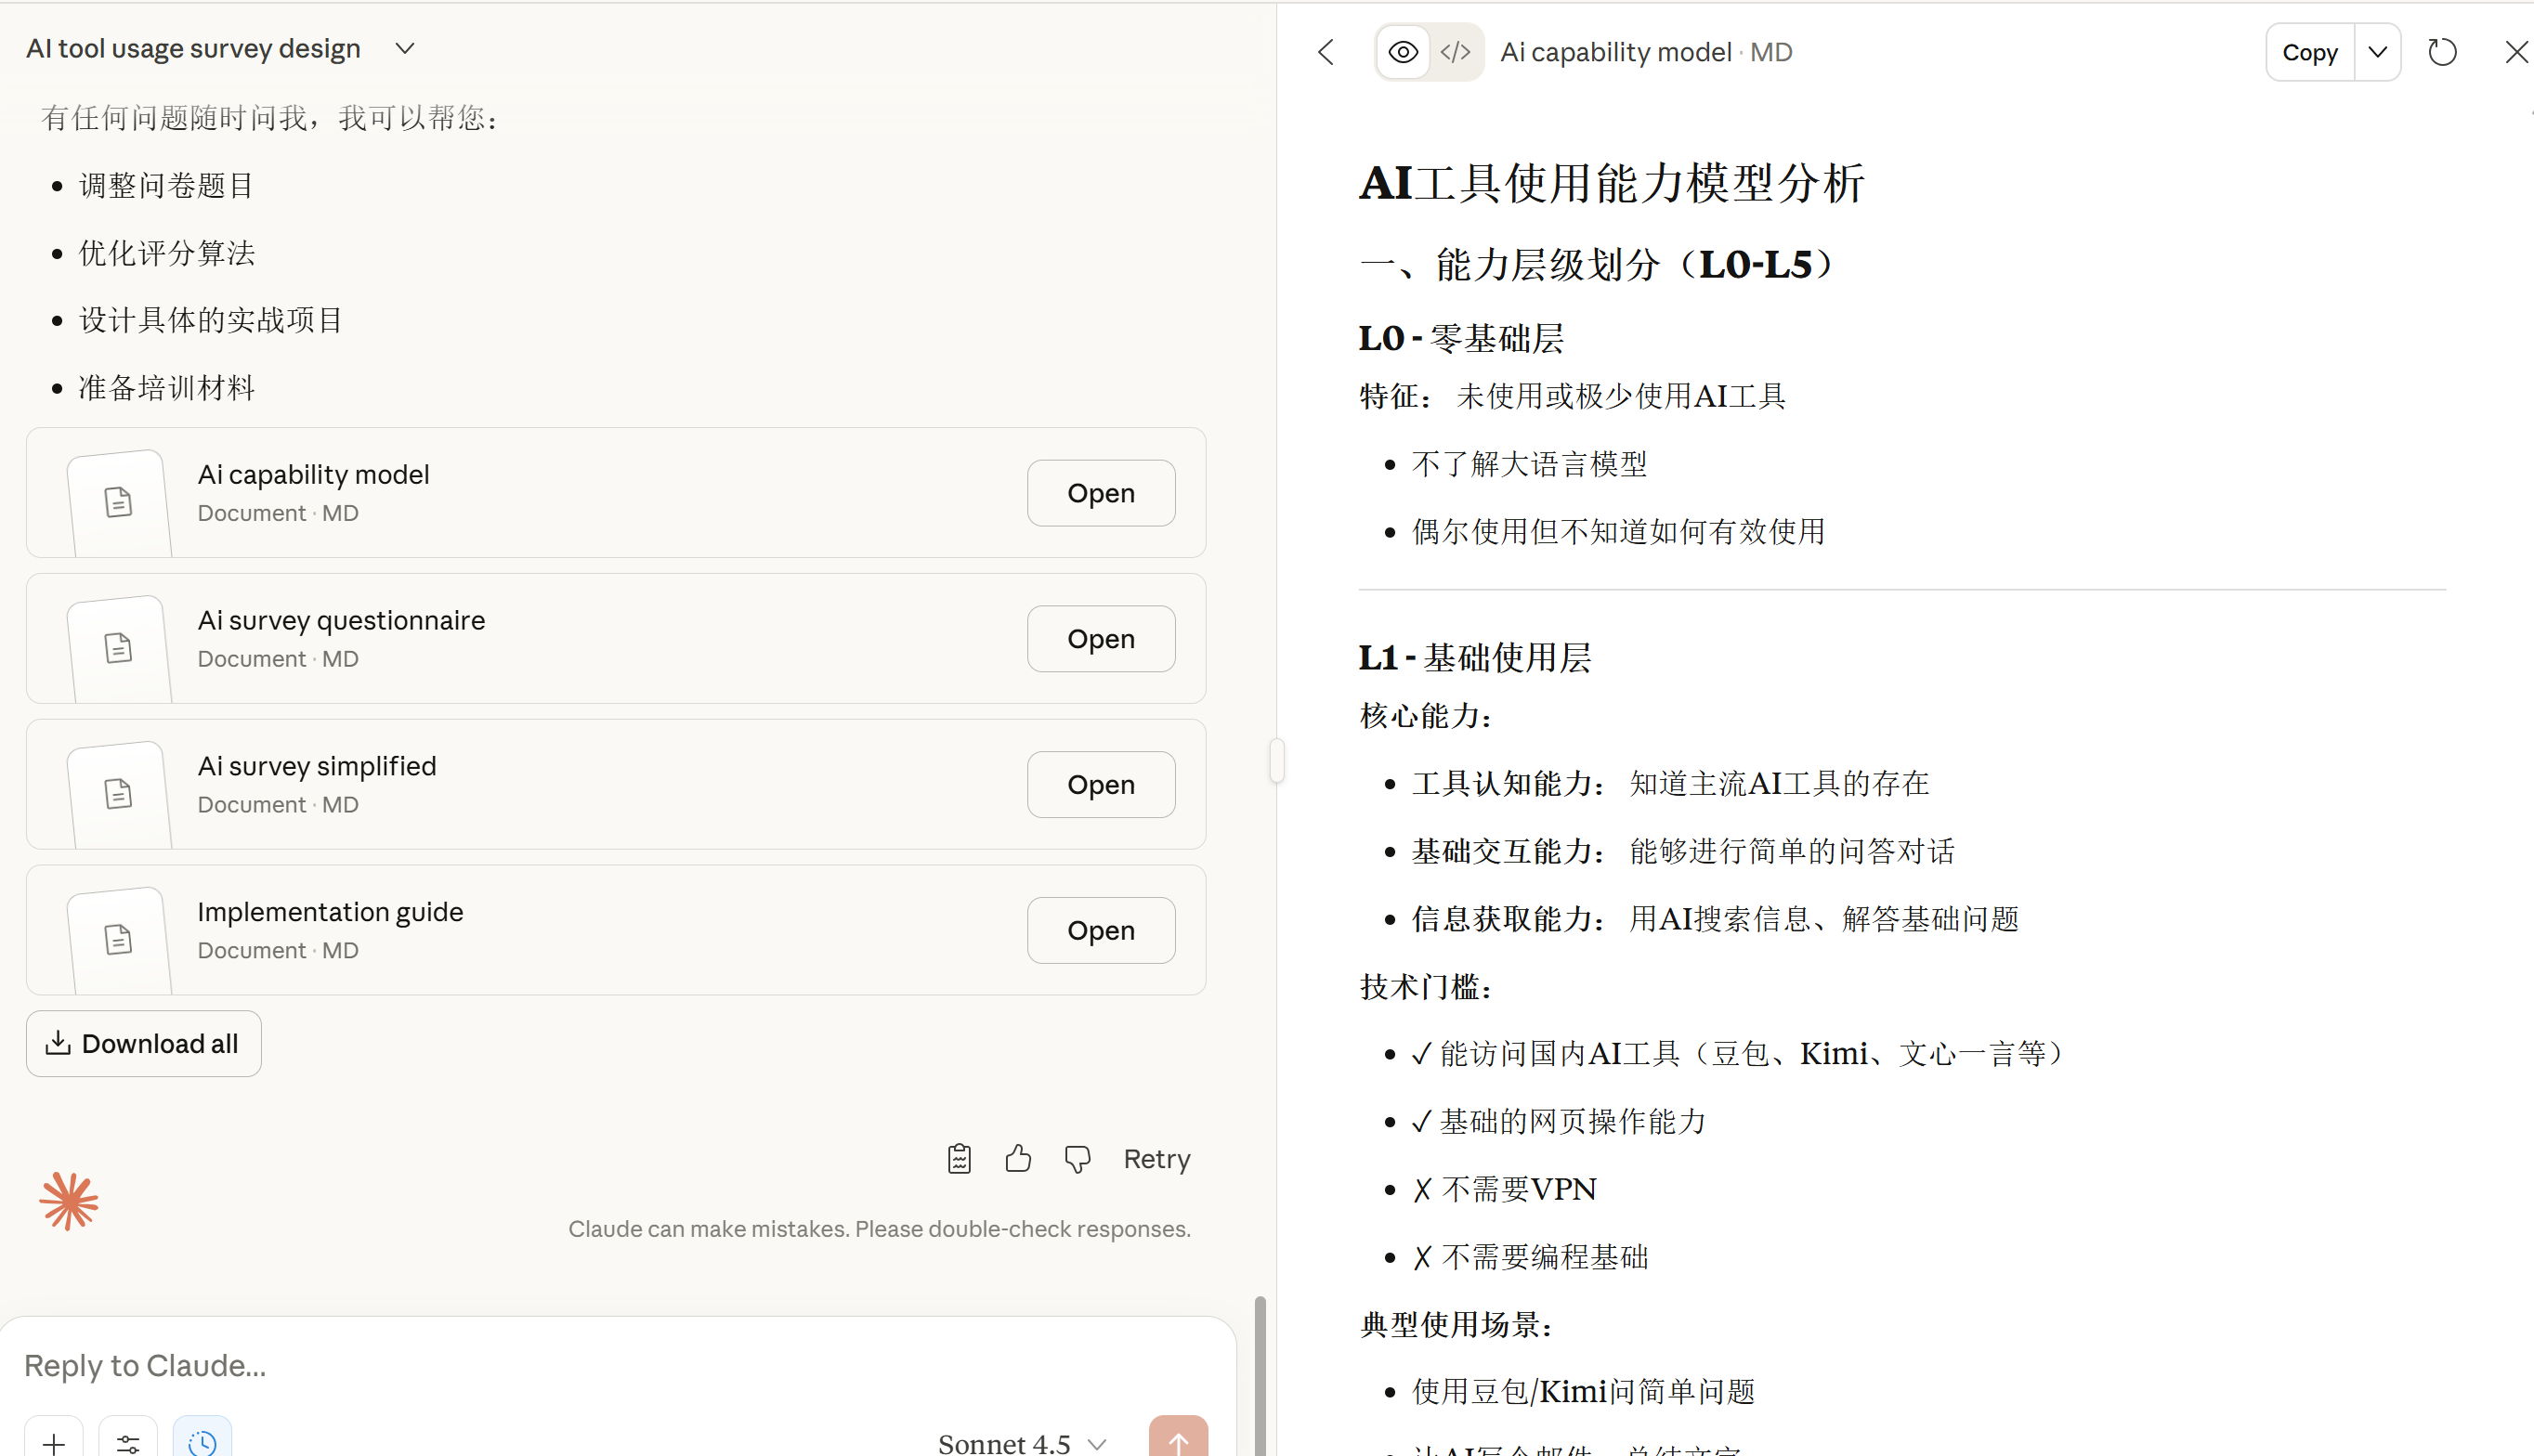Screen dimensions: 2534x1456
Task: Click the copy response clipboard icon
Action: [x=959, y=1158]
